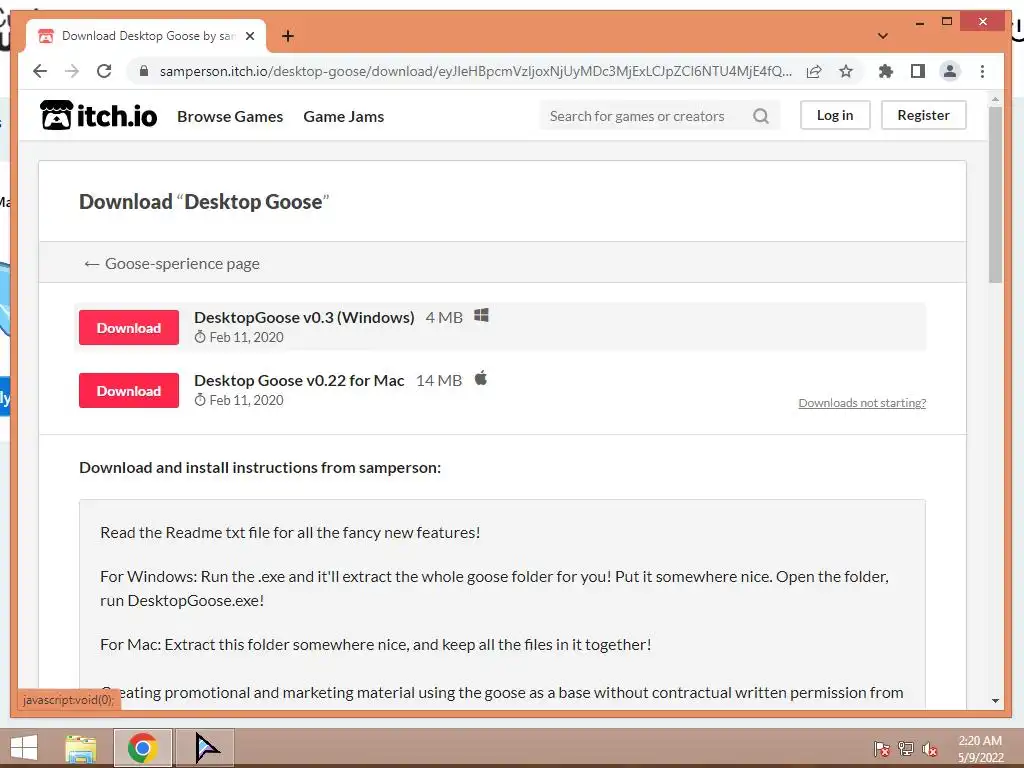Open the arrow-shaped app in the taskbar
The width and height of the screenshot is (1024, 768).
(206, 748)
